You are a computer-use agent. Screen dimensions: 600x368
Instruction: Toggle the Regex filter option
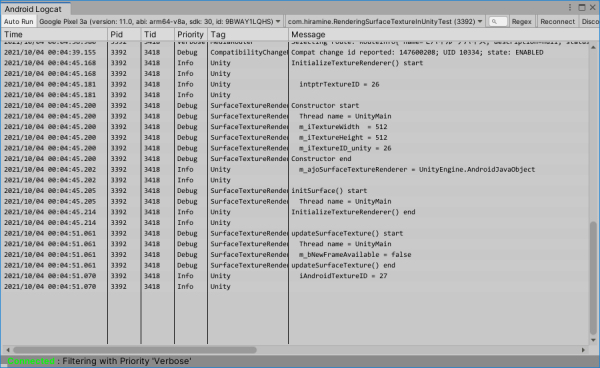click(522, 21)
